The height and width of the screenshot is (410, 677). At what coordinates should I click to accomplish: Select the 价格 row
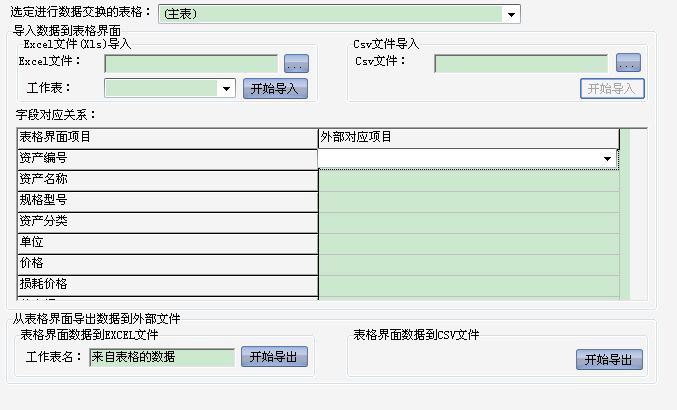168,264
